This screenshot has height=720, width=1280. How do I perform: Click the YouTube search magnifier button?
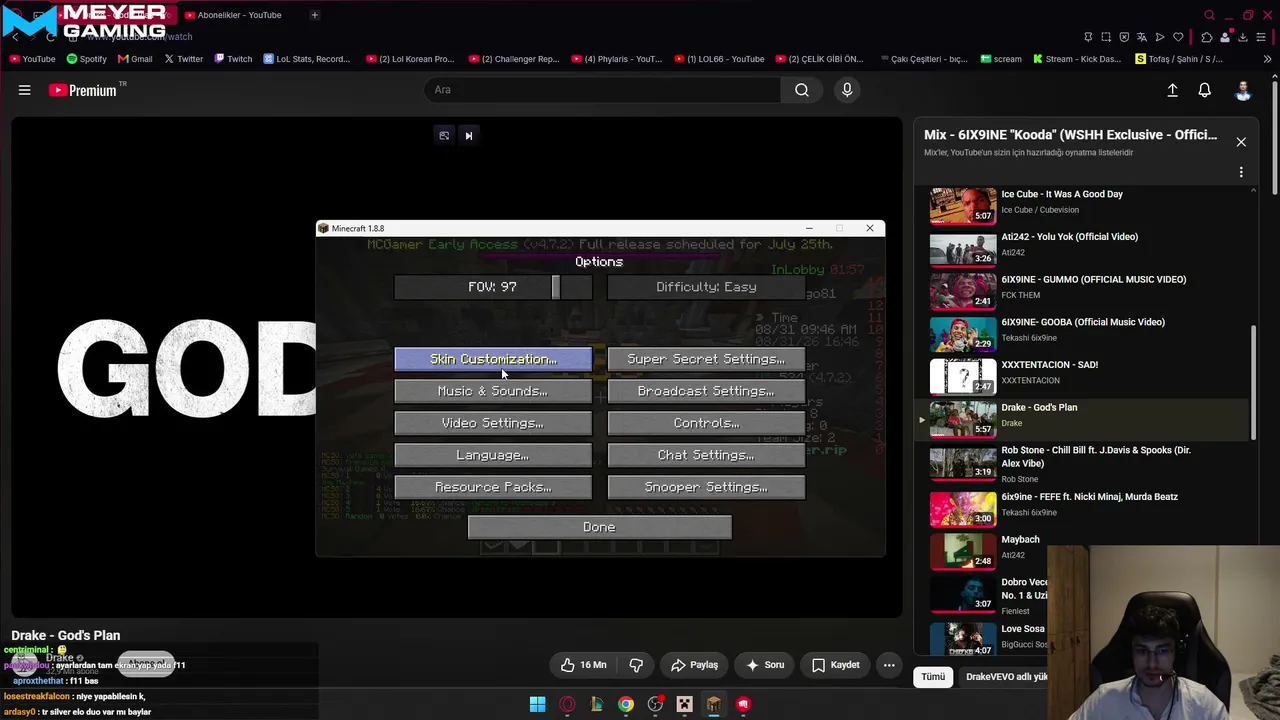pyautogui.click(x=802, y=90)
